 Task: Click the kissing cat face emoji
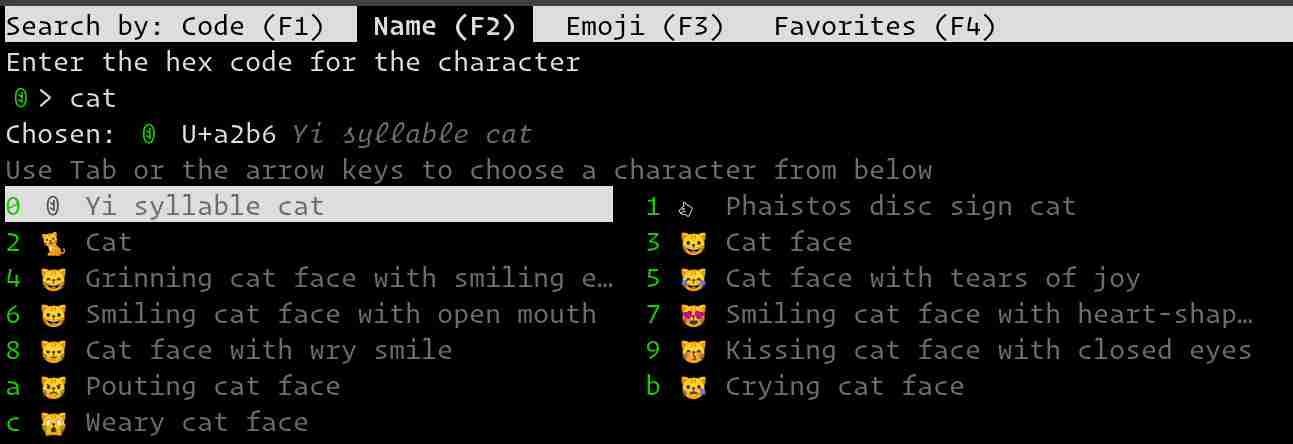point(692,351)
